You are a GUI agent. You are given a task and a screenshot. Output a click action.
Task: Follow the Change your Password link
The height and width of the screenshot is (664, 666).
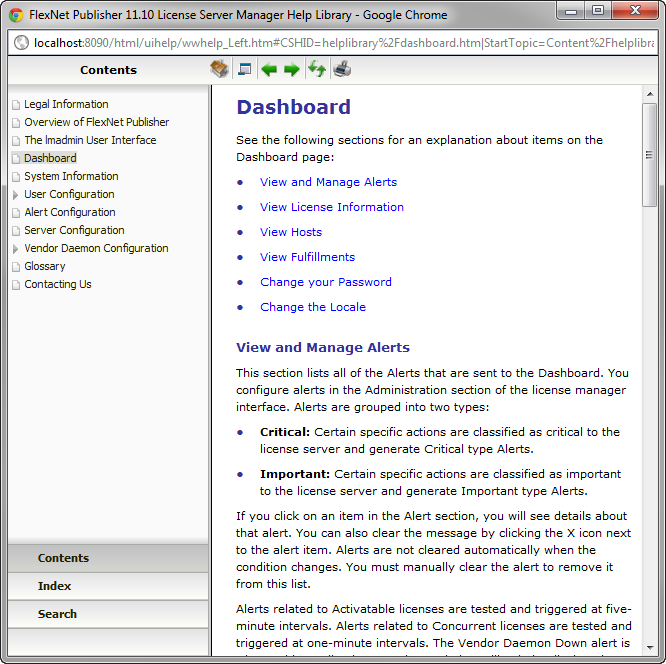[326, 283]
